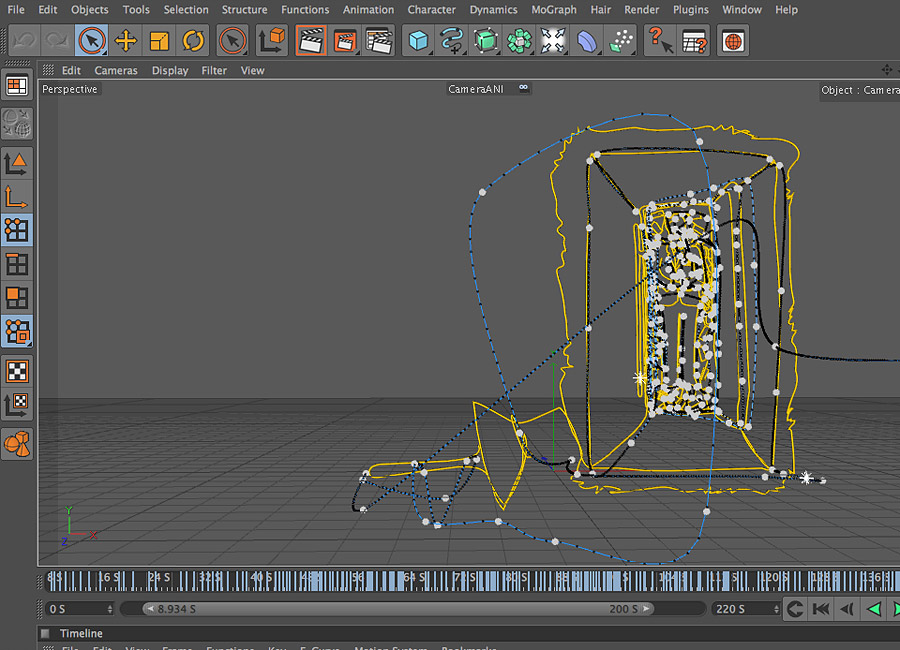Click the timeline range slider bar
The image size is (900, 650).
pyautogui.click(x=400, y=608)
